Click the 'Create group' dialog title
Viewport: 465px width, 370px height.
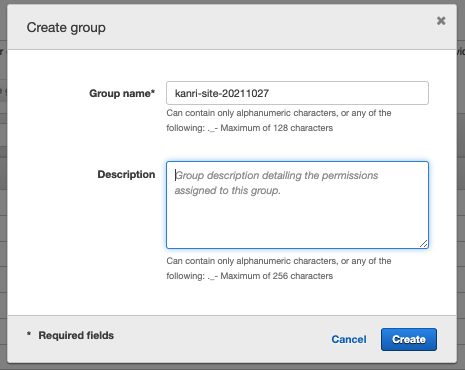tap(66, 28)
